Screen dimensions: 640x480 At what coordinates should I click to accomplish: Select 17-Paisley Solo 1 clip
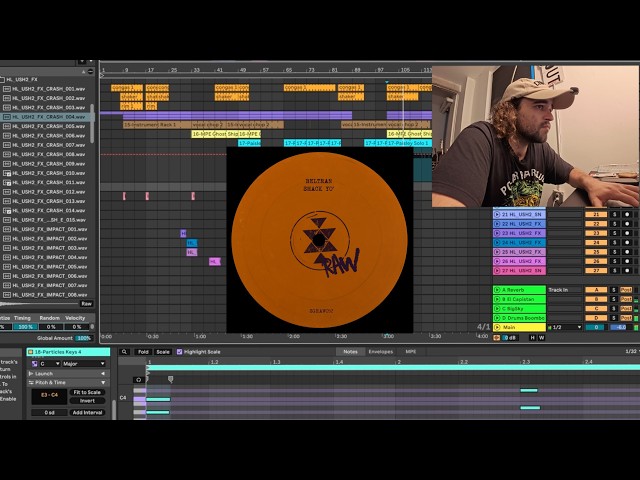pos(409,143)
